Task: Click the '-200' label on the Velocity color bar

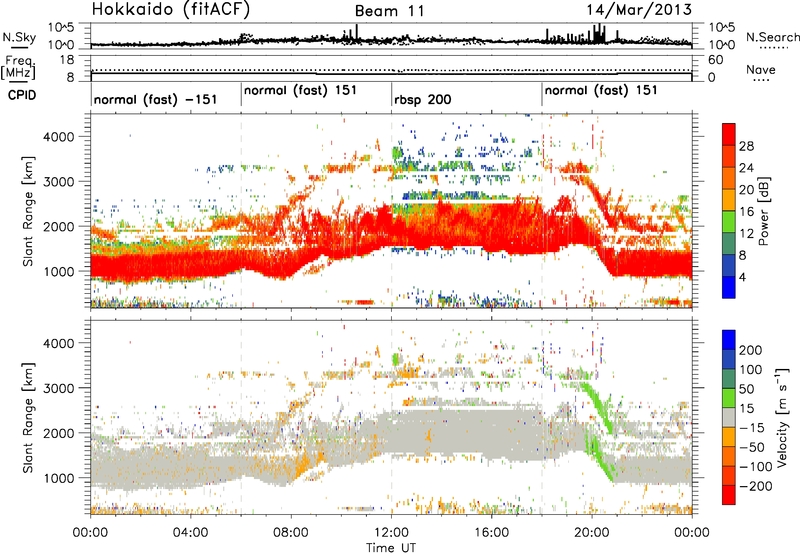Action: pos(756,486)
